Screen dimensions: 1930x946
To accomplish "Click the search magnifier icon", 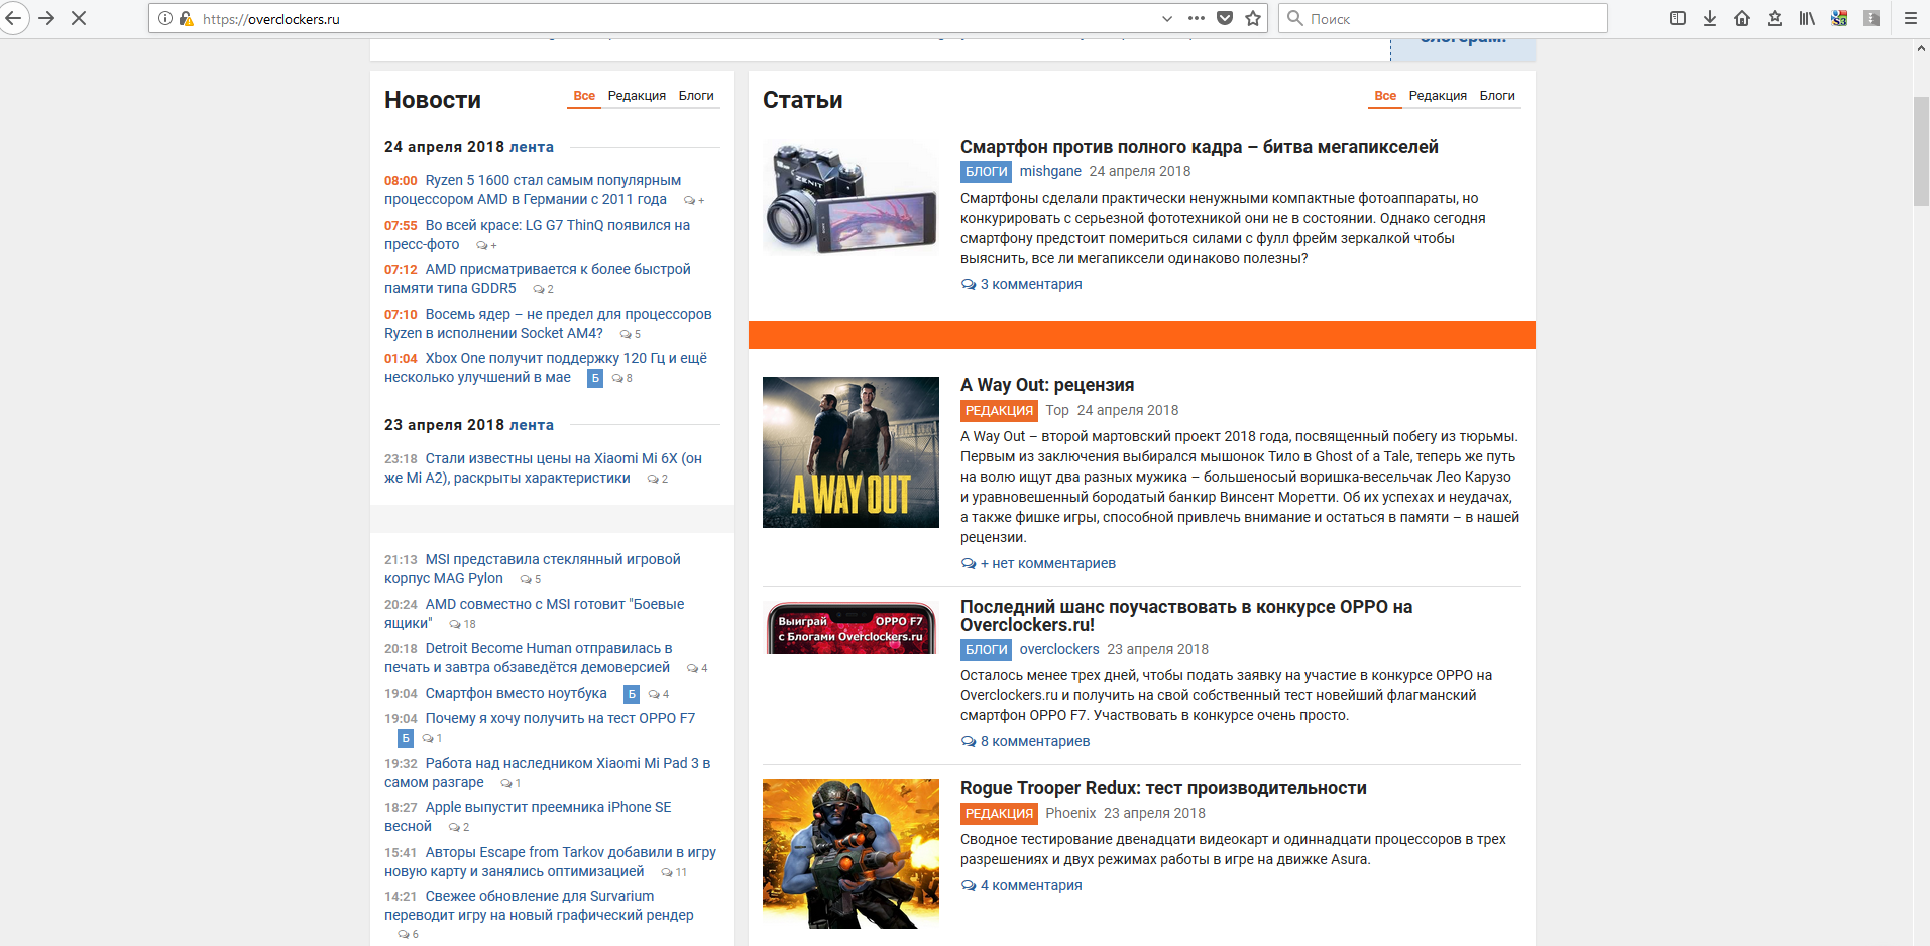I will [1295, 19].
